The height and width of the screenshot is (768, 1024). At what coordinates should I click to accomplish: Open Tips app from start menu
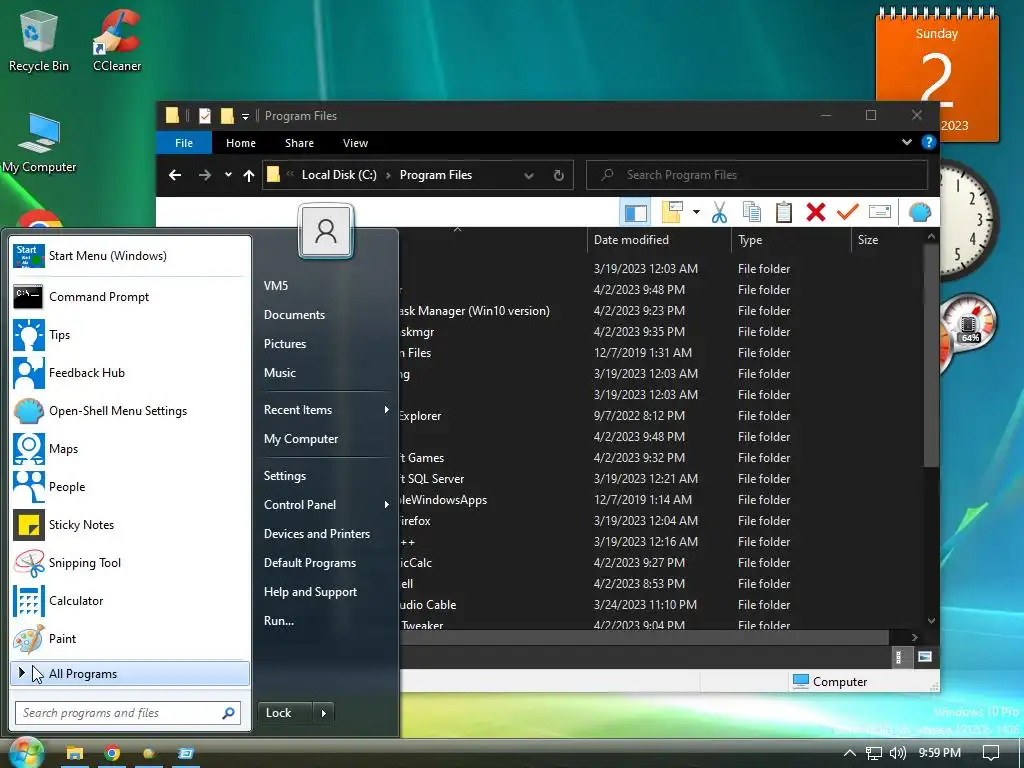(130, 335)
